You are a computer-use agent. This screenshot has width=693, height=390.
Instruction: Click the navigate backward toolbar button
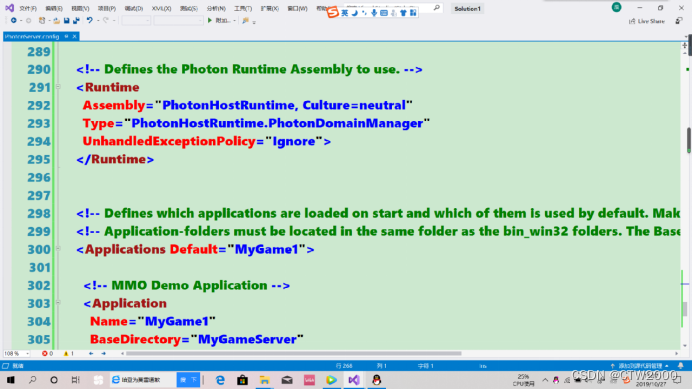tap(14, 20)
